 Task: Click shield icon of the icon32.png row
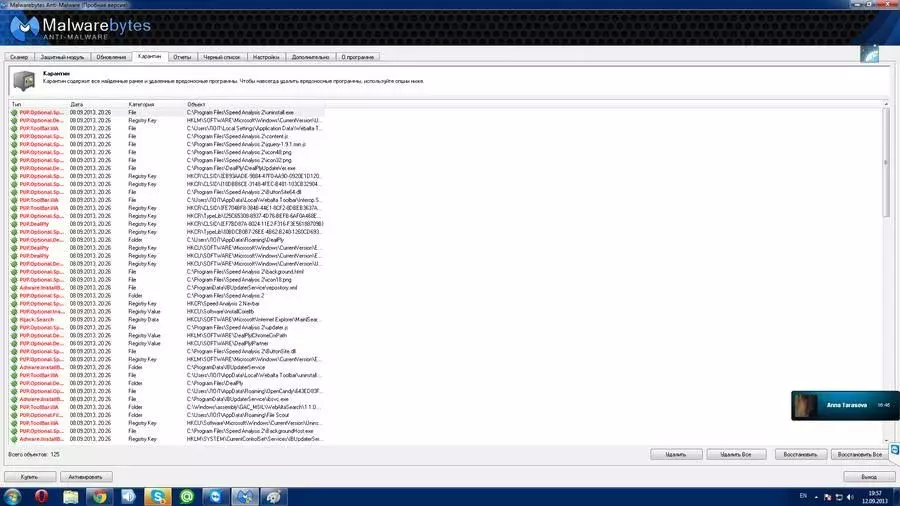pyautogui.click(x=14, y=161)
